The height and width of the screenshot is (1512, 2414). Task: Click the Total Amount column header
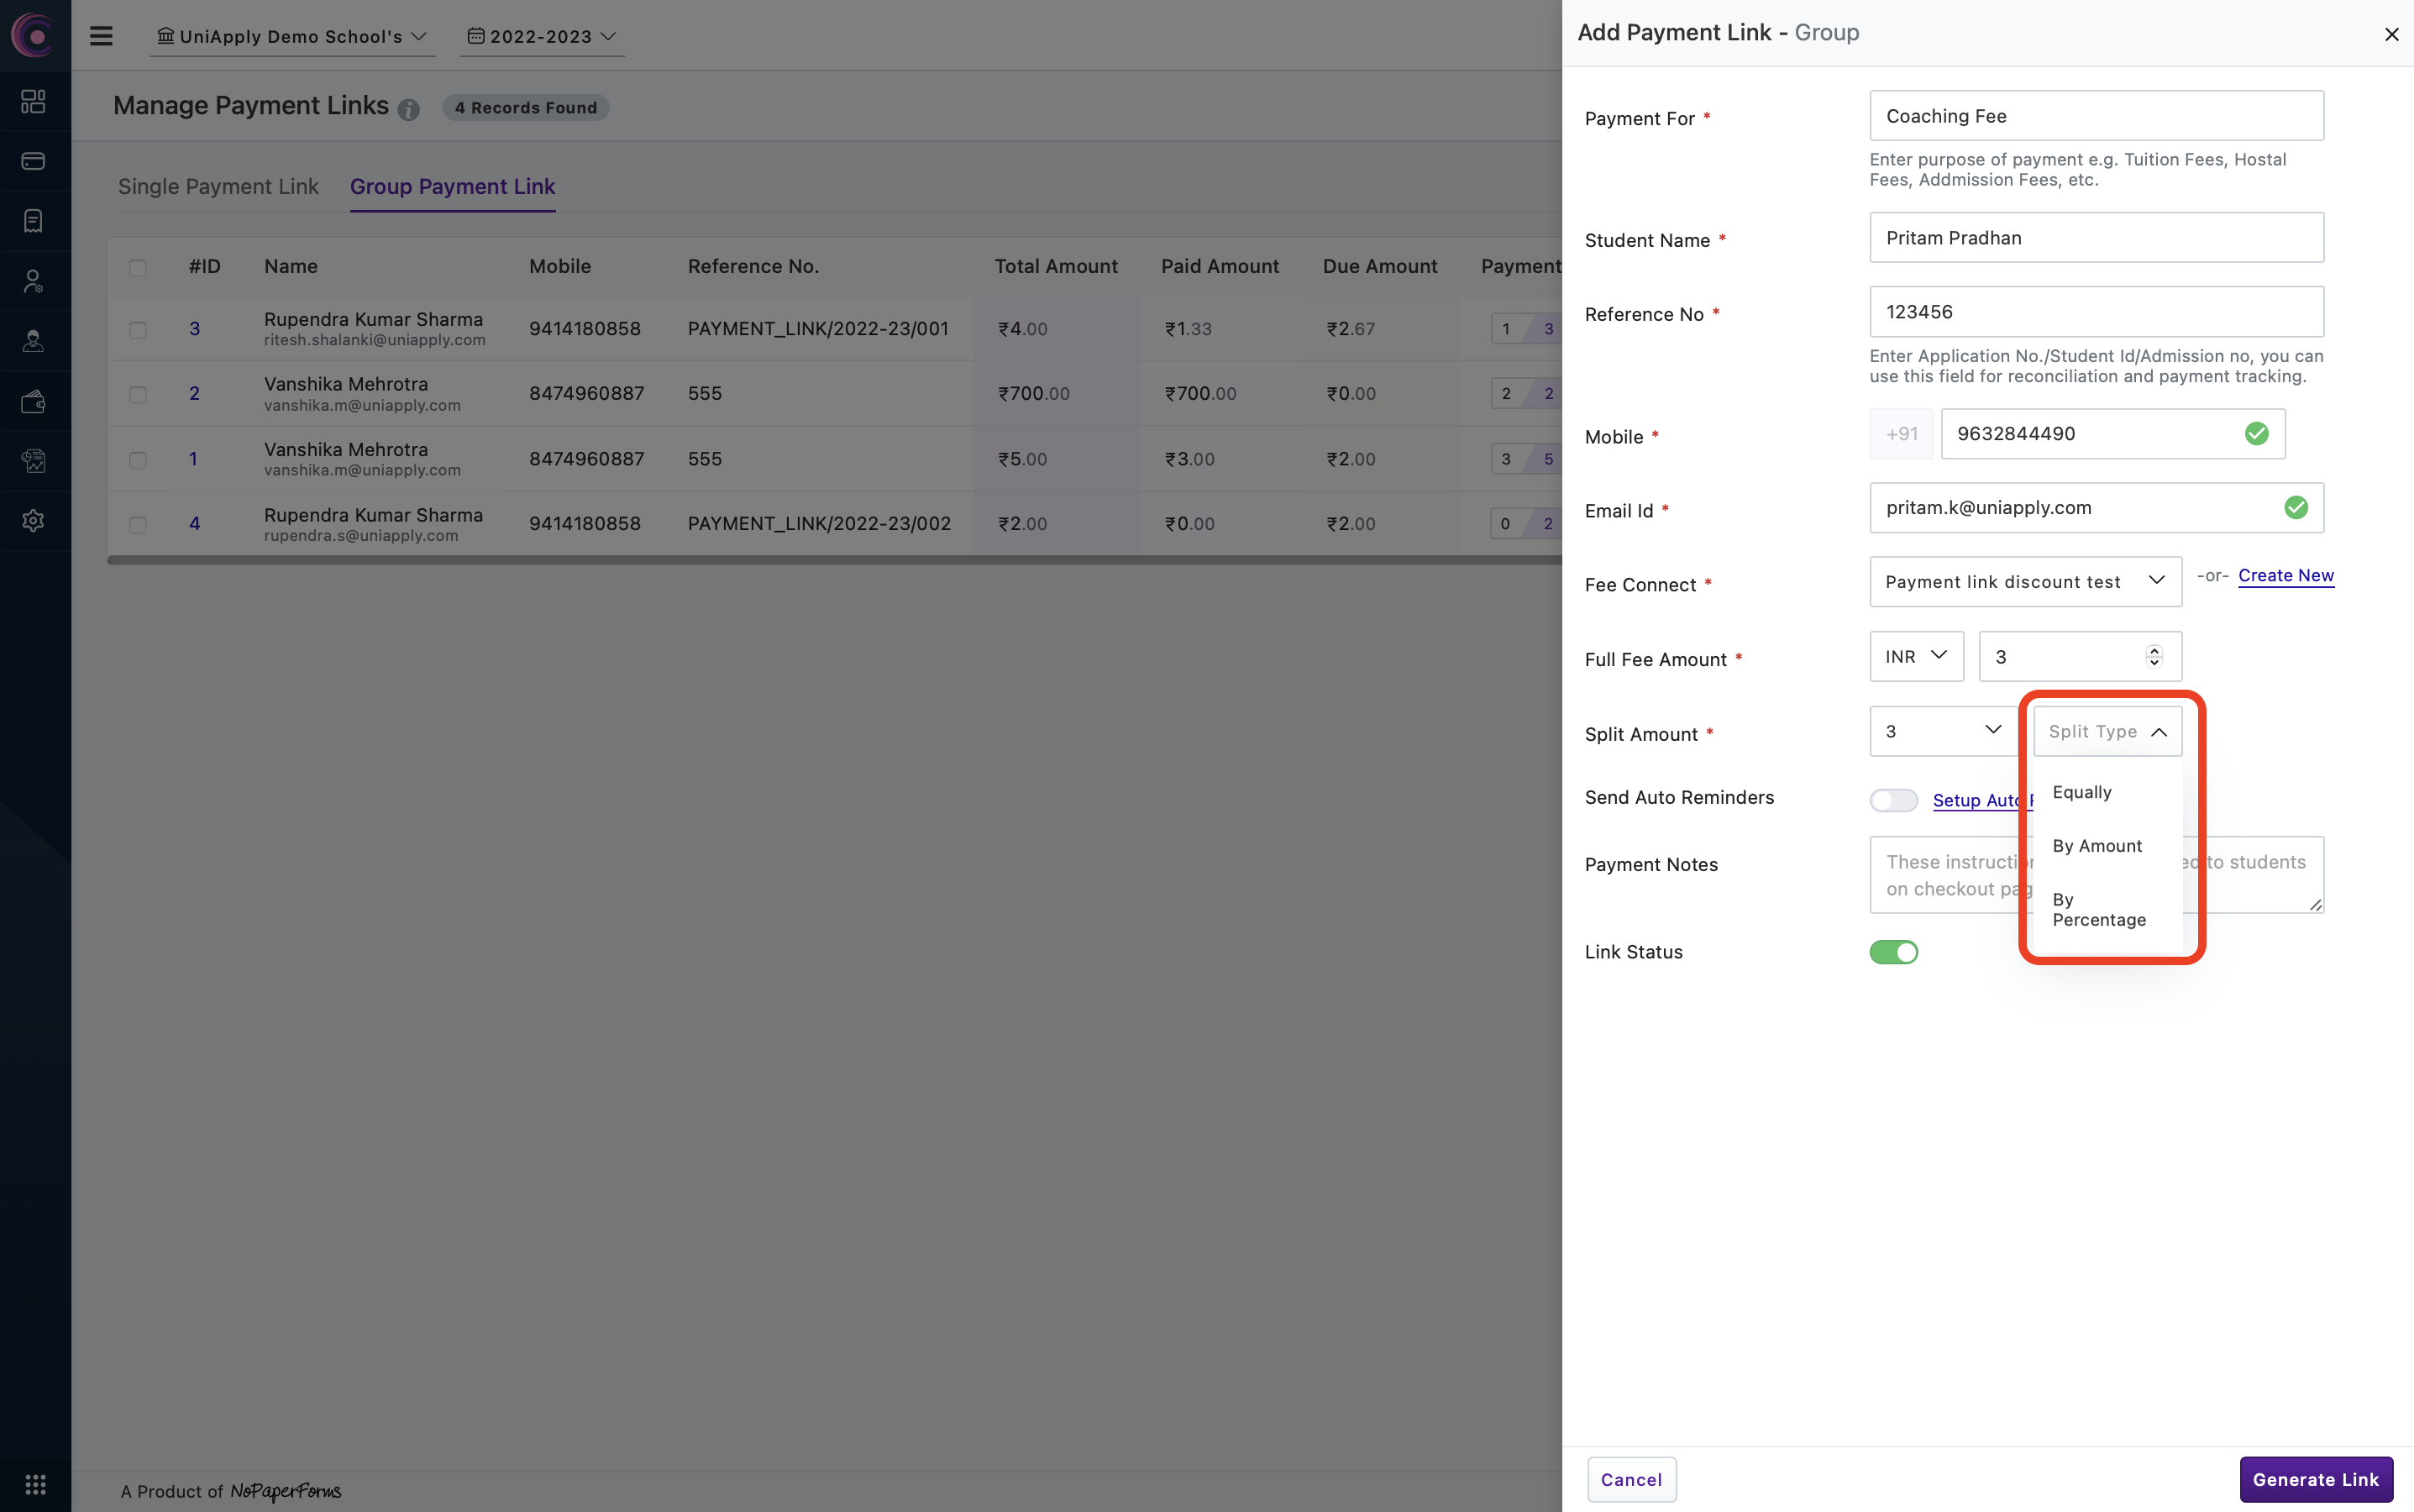click(x=1056, y=267)
